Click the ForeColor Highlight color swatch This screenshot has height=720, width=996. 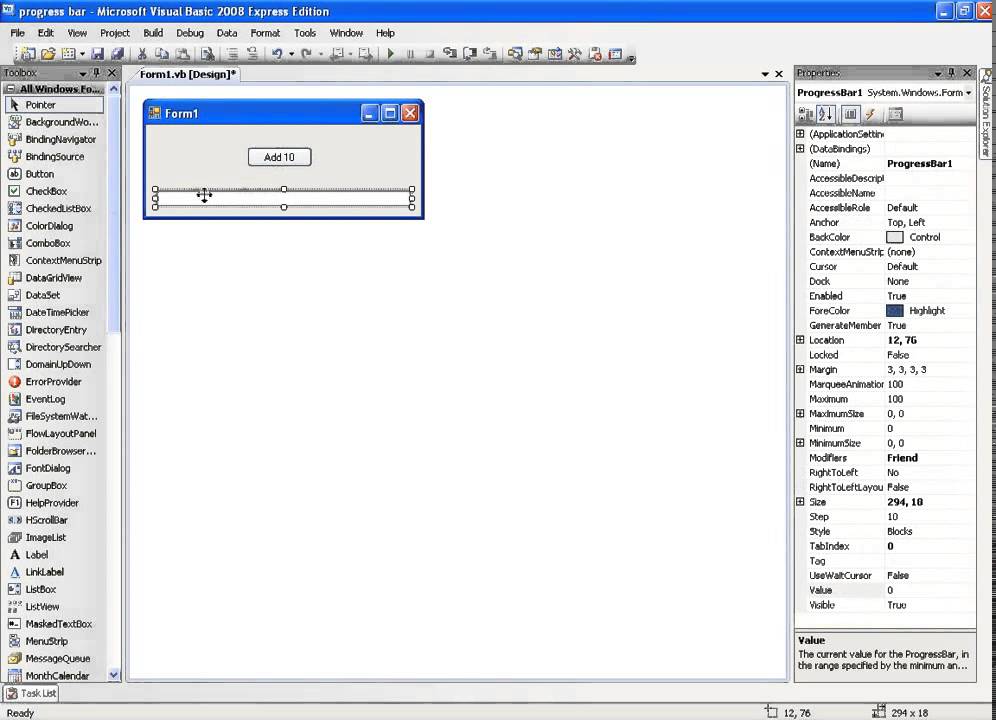[x=894, y=311]
